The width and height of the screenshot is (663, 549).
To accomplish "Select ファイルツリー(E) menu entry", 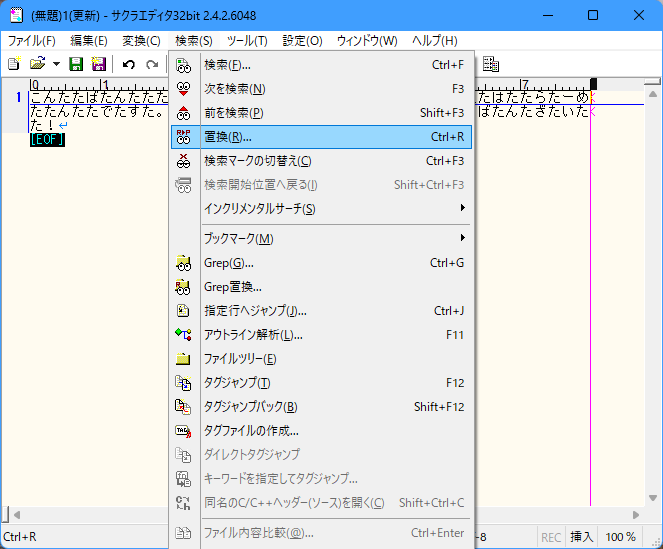I will [x=321, y=359].
